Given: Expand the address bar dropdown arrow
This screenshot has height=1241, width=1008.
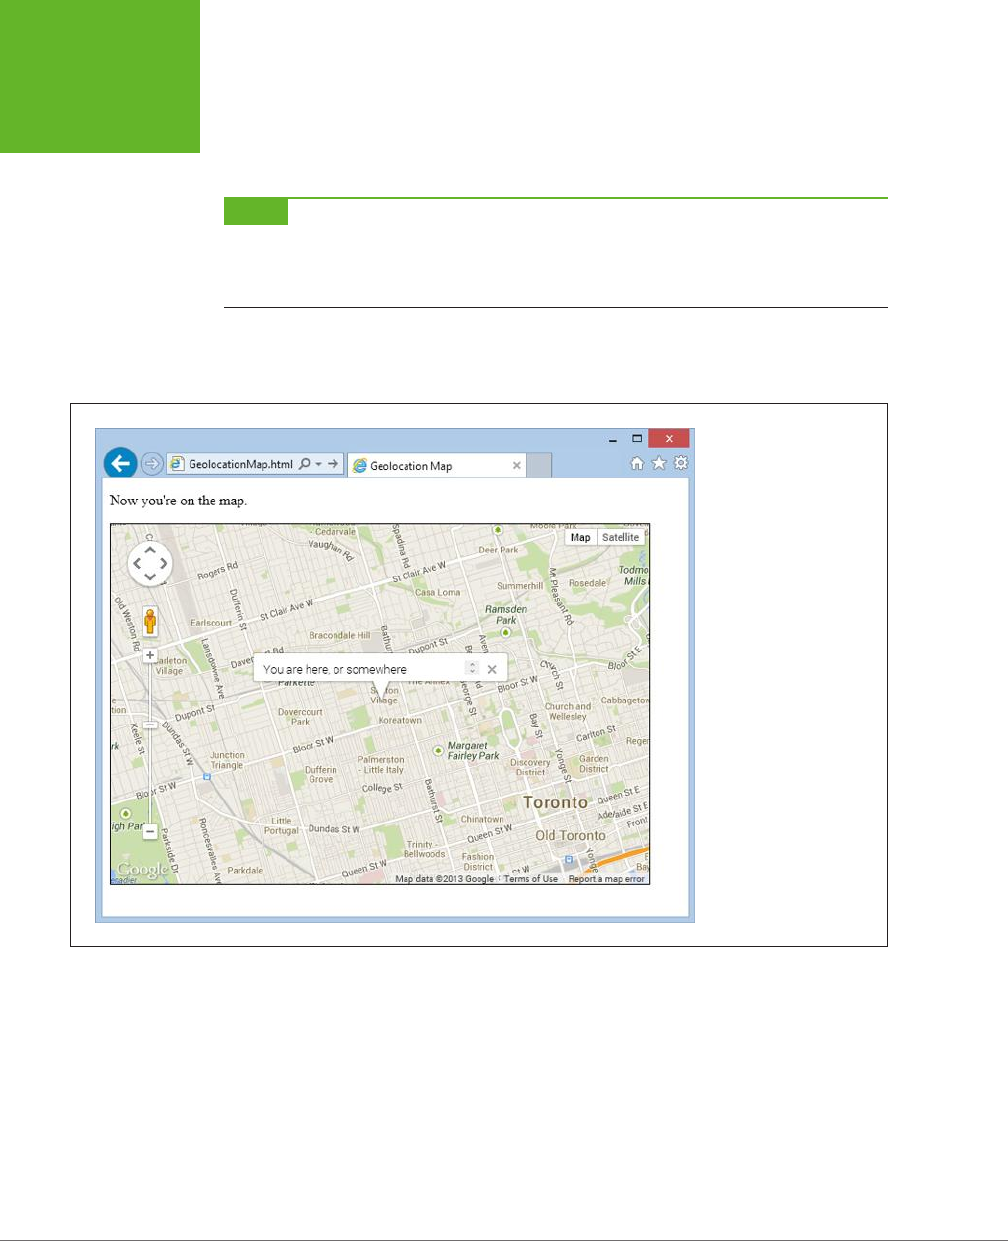Looking at the screenshot, I should (x=319, y=464).
